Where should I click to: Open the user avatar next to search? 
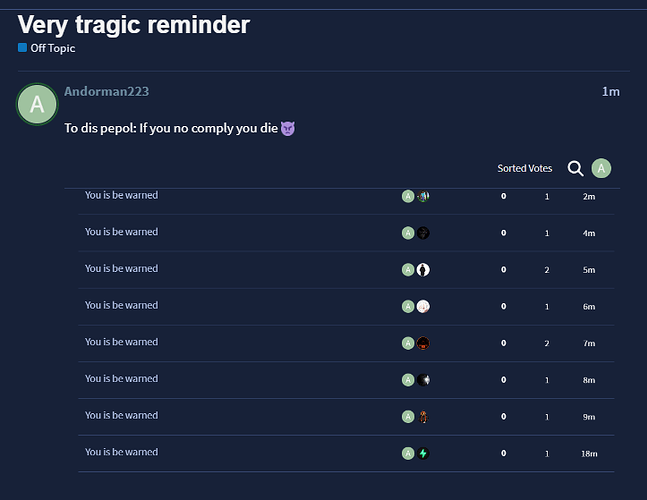(x=601, y=168)
